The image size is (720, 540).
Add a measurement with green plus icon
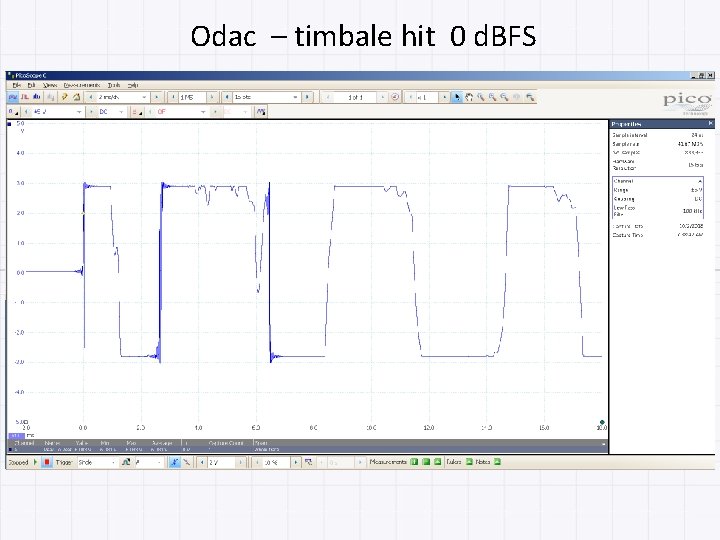click(414, 461)
